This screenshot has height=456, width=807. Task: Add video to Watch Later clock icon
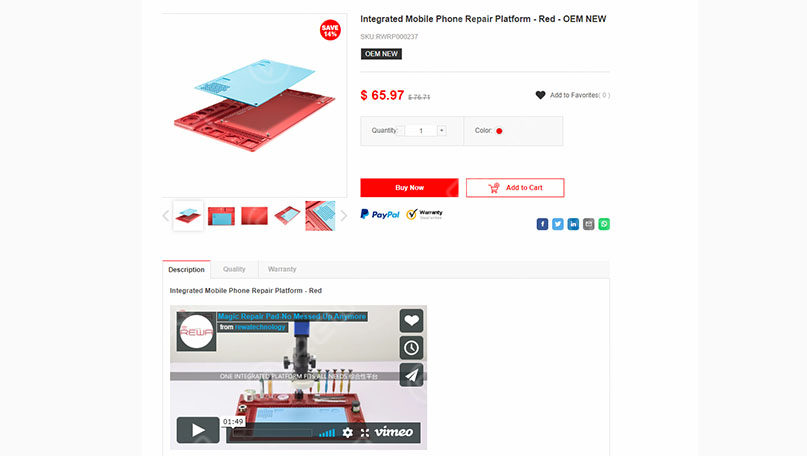tap(411, 348)
